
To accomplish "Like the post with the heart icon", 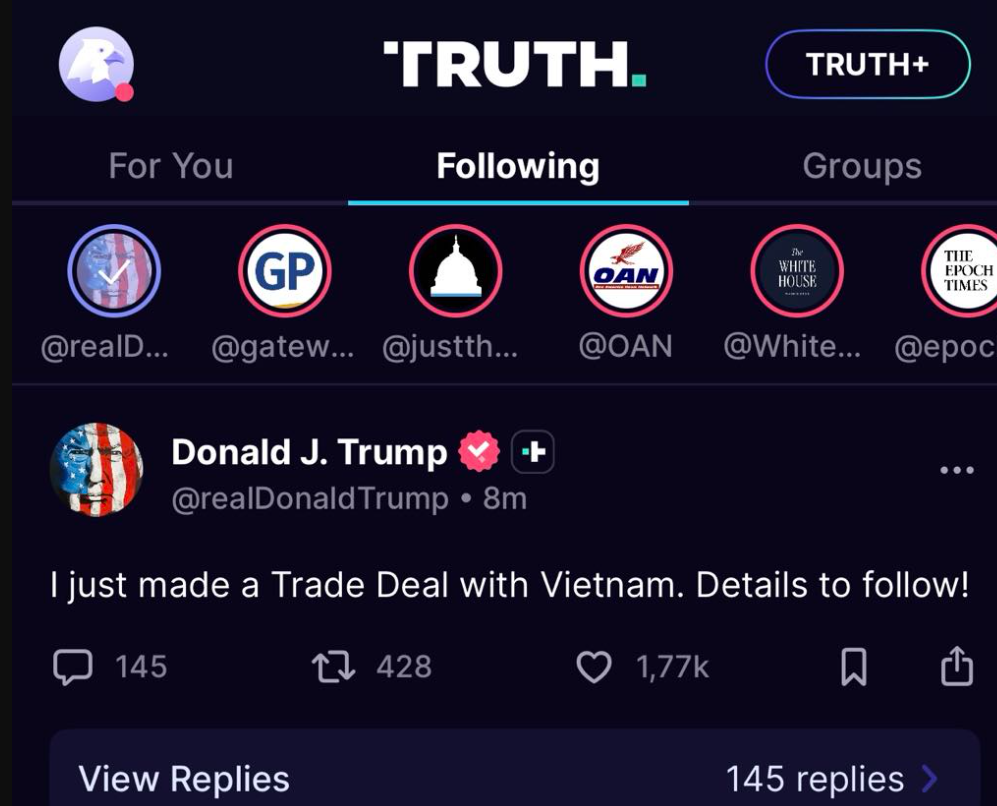I will point(594,667).
